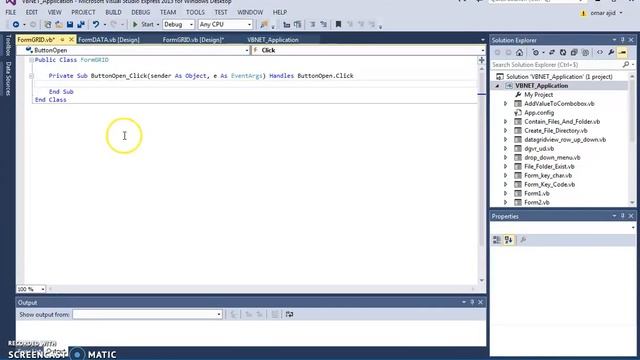Expand the Form1.vb tree node
Viewport: 640px width, 360px height.
pyautogui.click(x=505, y=193)
